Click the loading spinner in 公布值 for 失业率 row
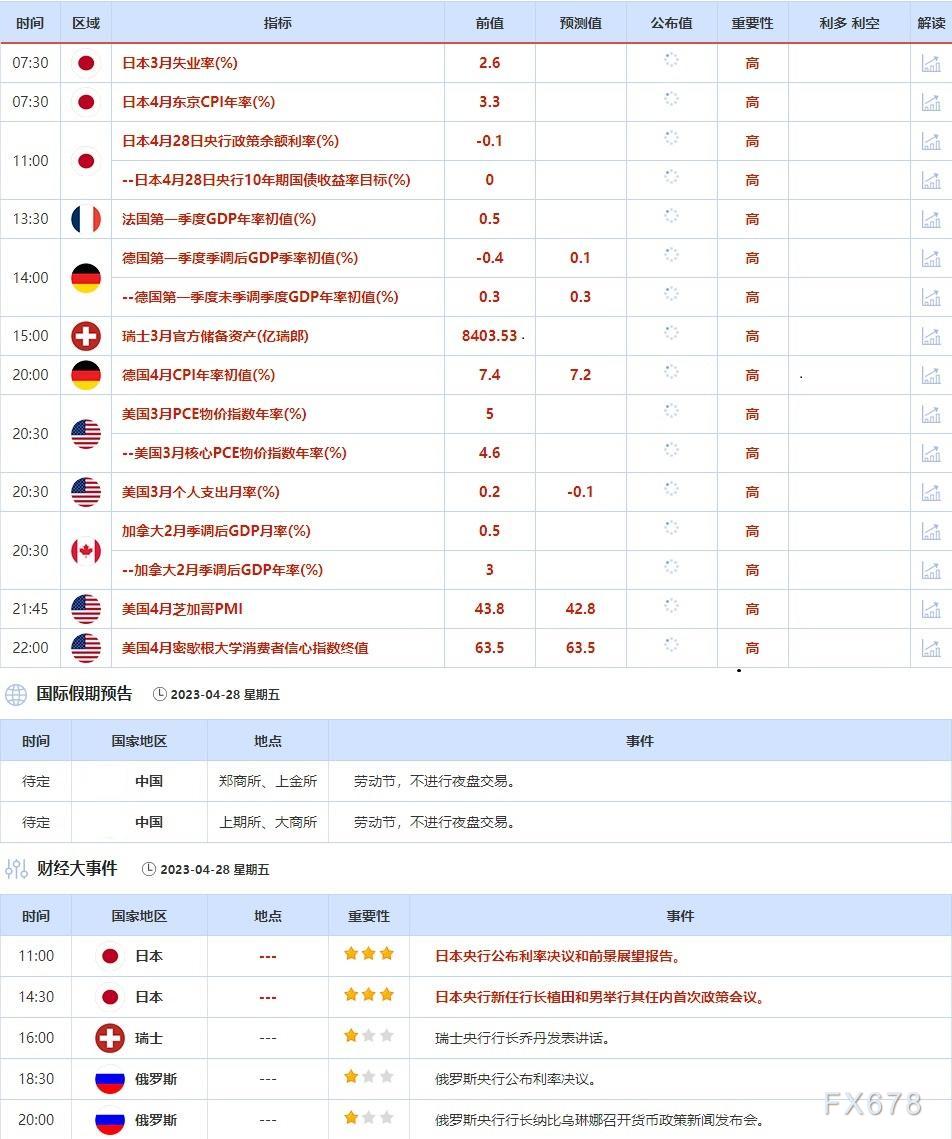The image size is (952, 1139). click(670, 62)
